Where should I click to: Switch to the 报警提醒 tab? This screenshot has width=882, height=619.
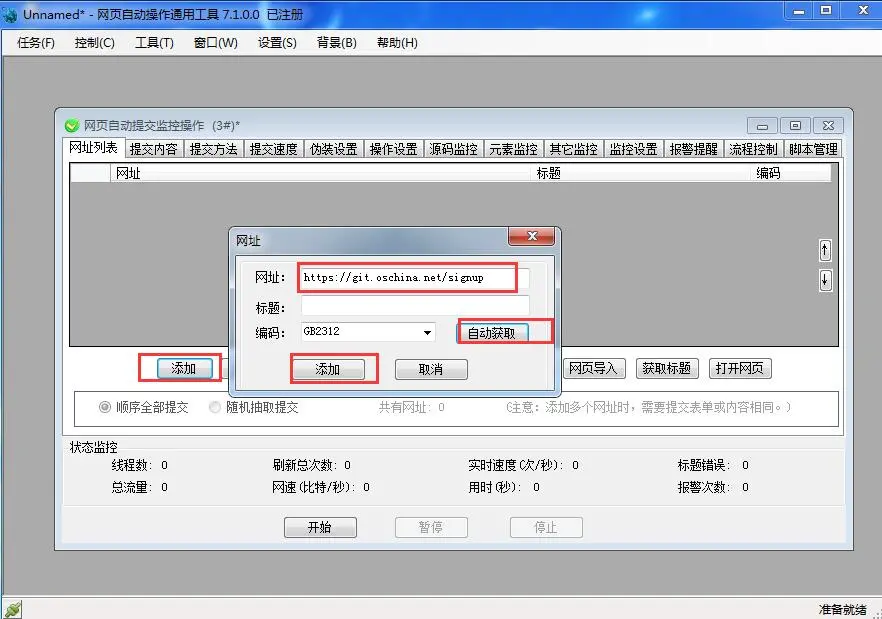point(694,149)
